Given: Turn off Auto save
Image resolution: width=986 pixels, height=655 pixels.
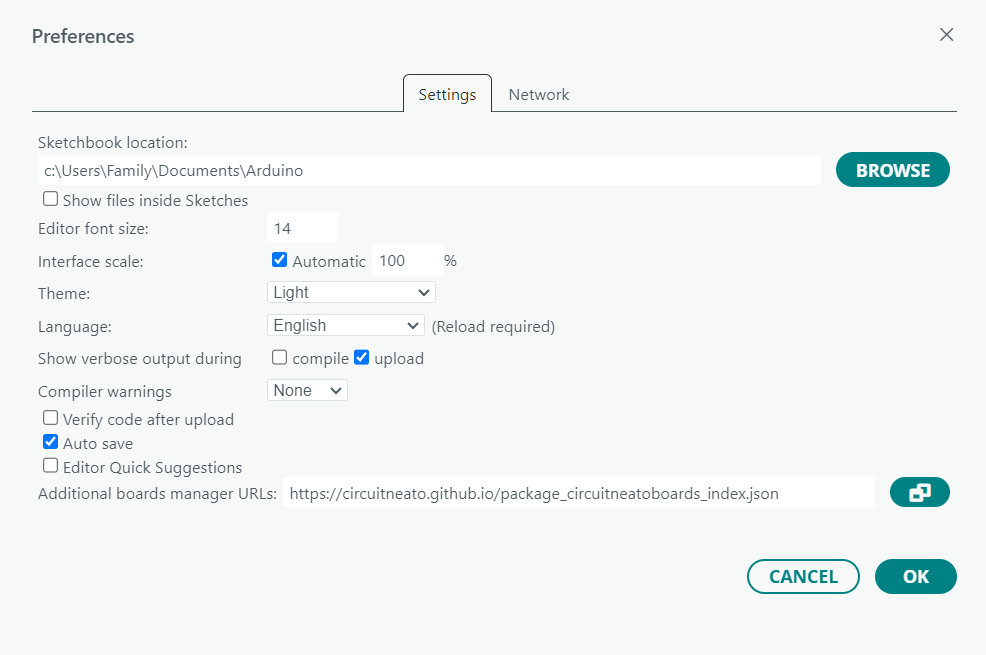Looking at the screenshot, I should click(x=50, y=442).
